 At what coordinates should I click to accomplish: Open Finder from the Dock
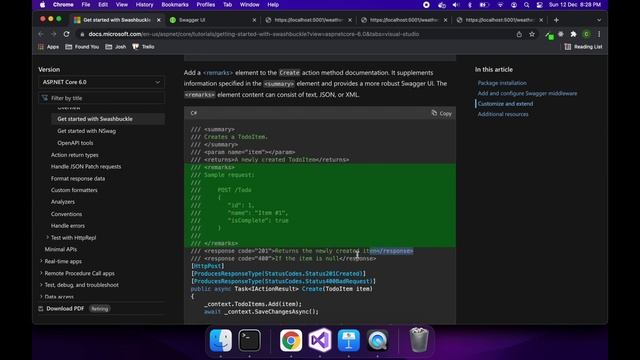click(221, 340)
